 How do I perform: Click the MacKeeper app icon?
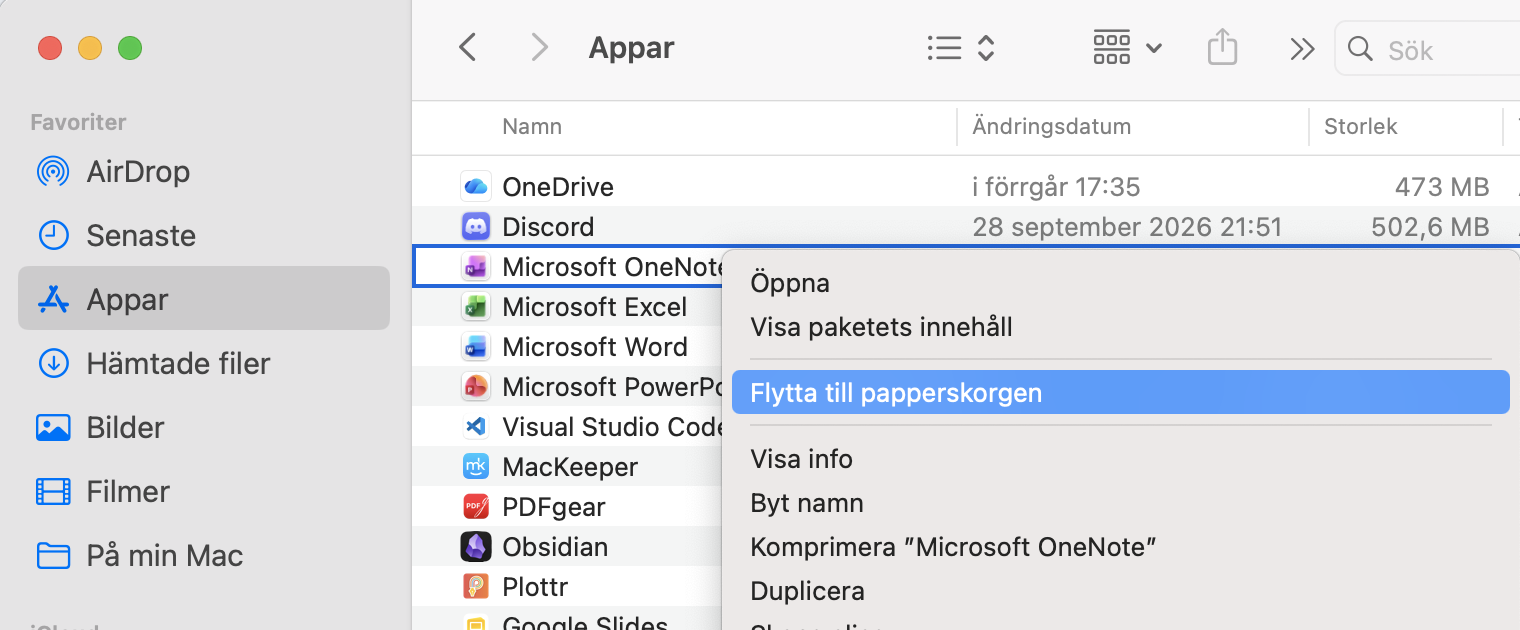(x=475, y=467)
